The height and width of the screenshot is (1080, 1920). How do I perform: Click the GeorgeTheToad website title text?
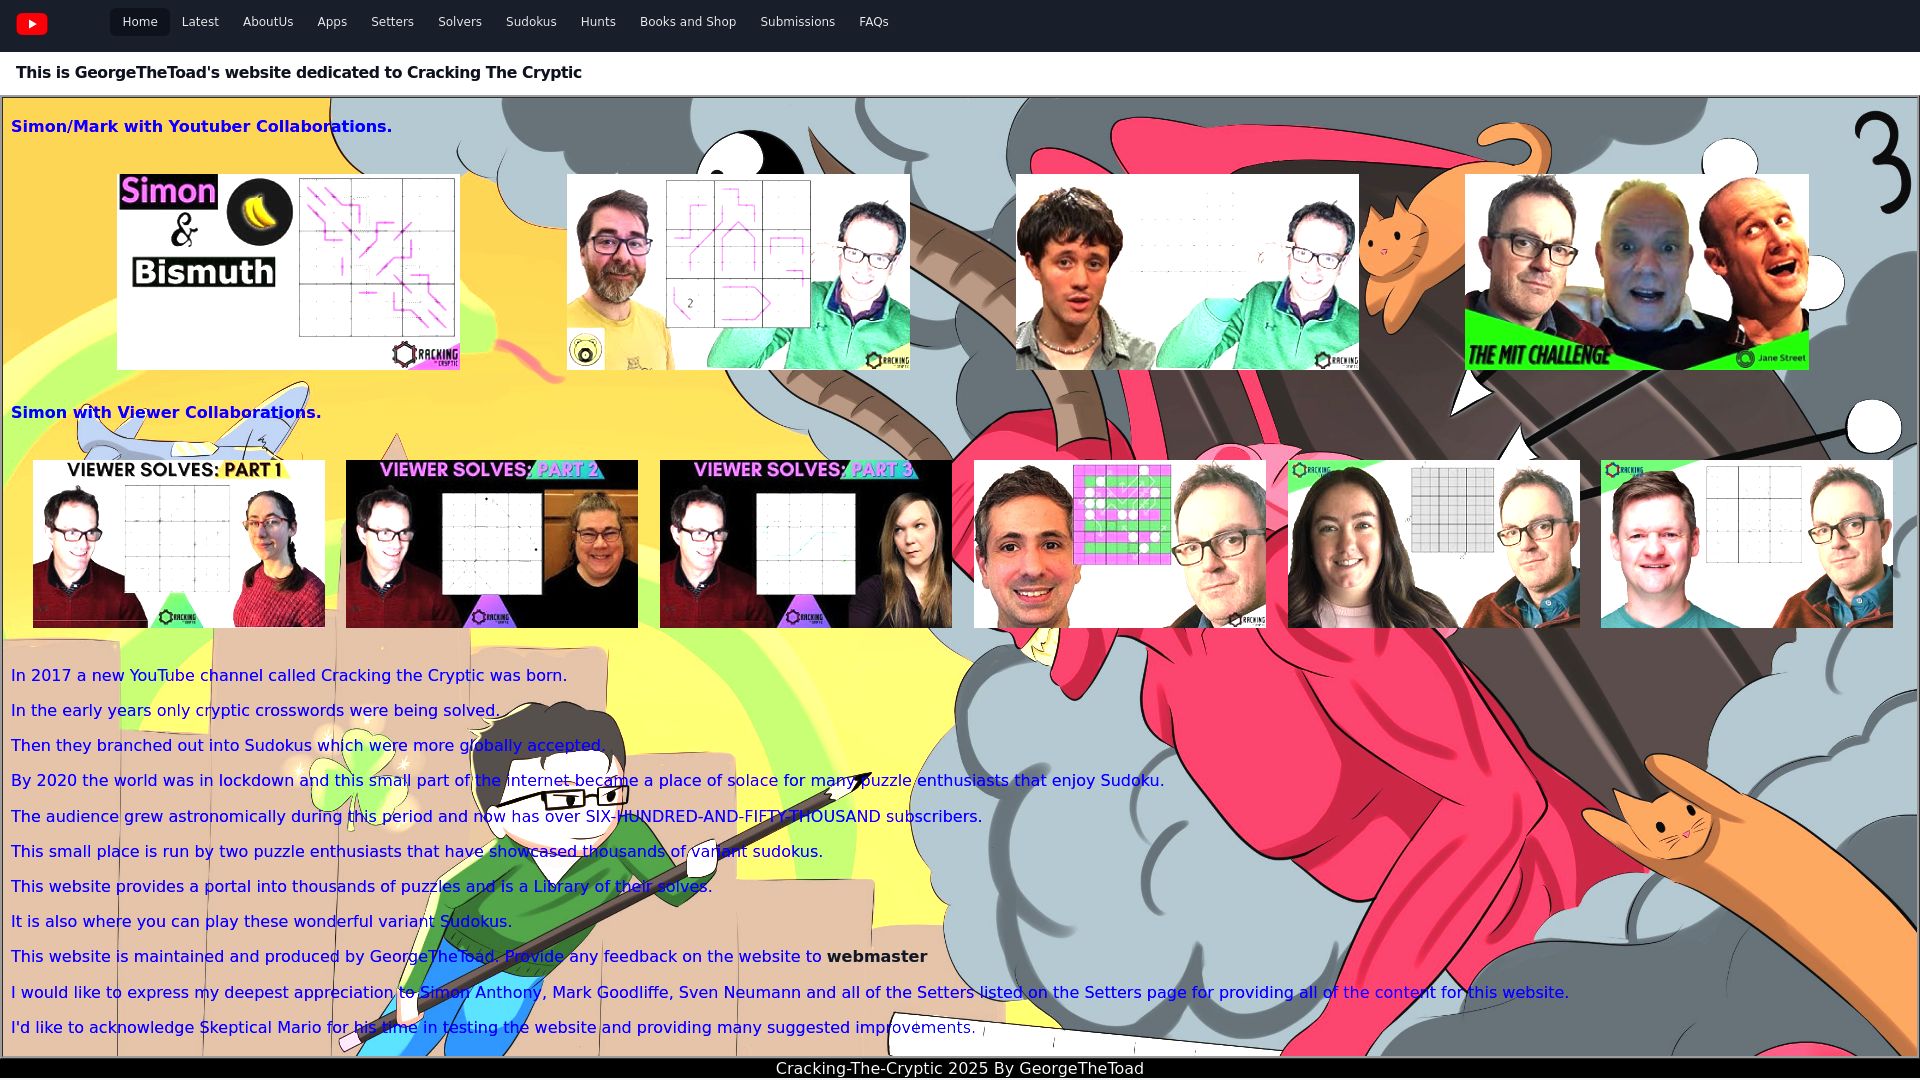click(299, 73)
